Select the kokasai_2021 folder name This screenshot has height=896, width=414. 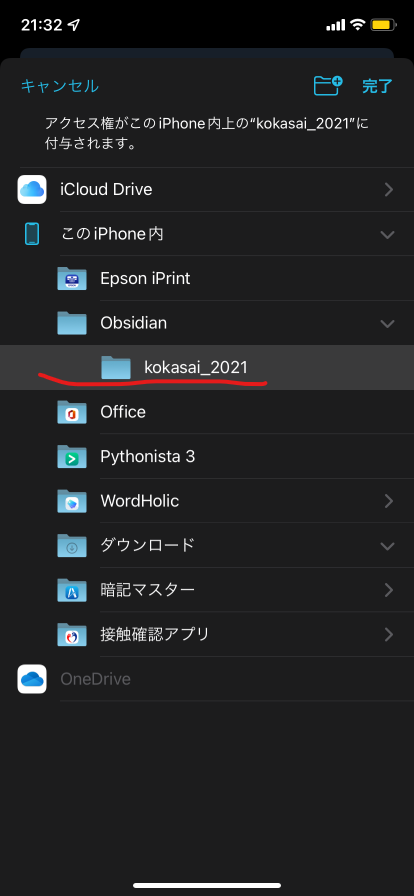pos(196,367)
